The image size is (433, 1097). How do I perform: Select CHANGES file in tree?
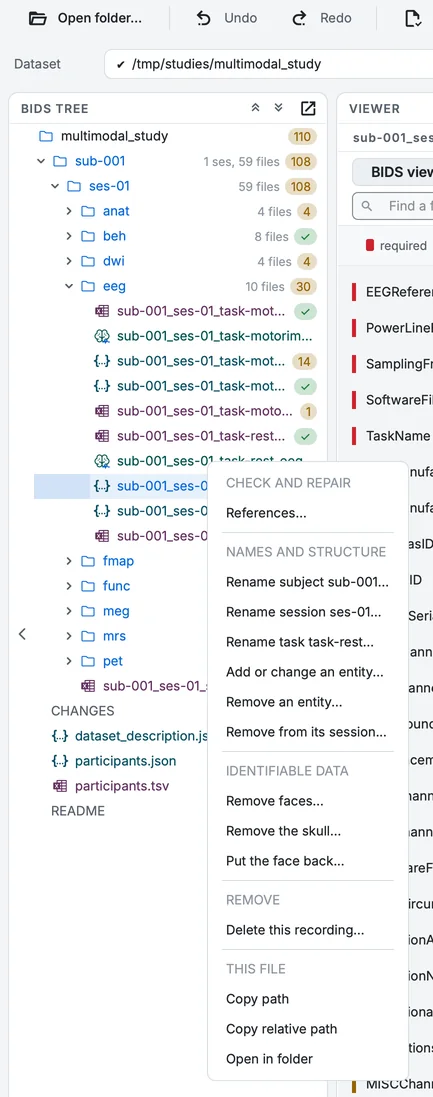(83, 711)
